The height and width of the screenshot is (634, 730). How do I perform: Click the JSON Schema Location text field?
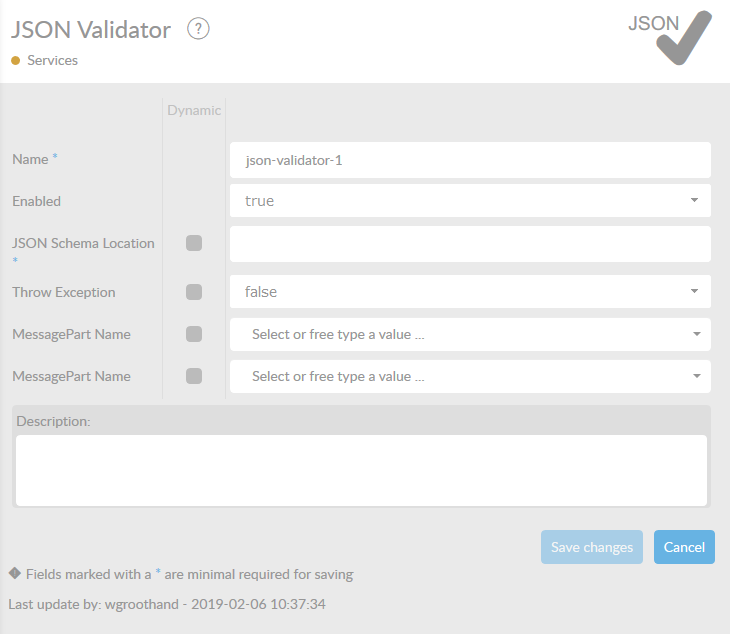click(x=470, y=243)
